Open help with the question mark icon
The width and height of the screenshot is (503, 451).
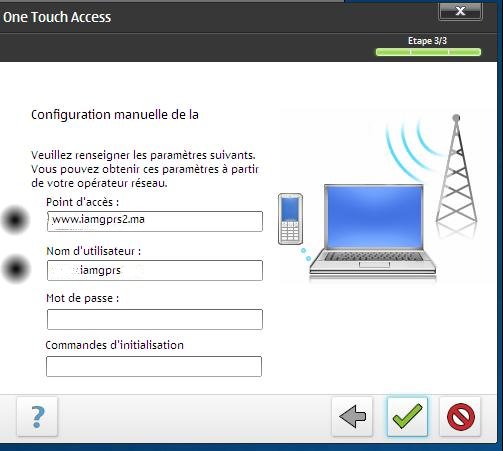tap(37, 416)
